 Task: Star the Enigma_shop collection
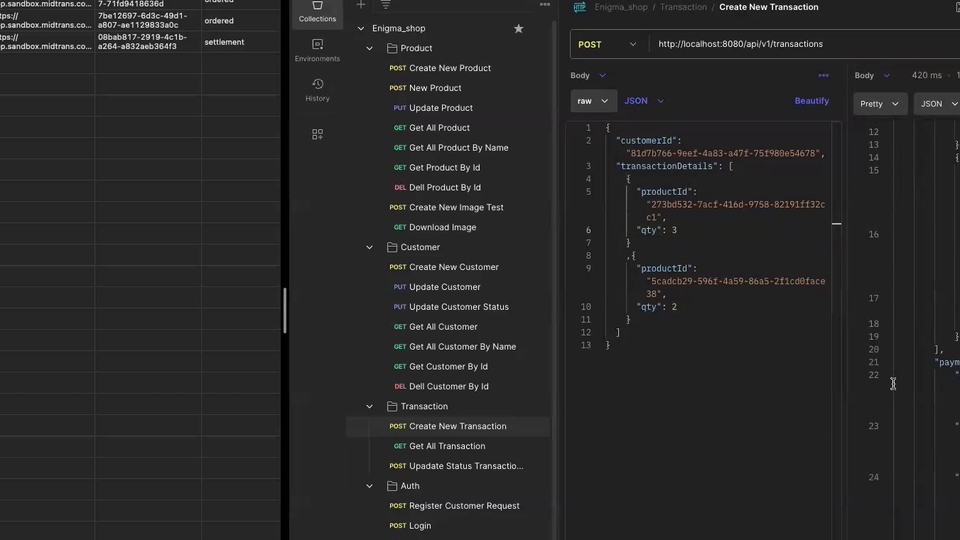point(519,28)
